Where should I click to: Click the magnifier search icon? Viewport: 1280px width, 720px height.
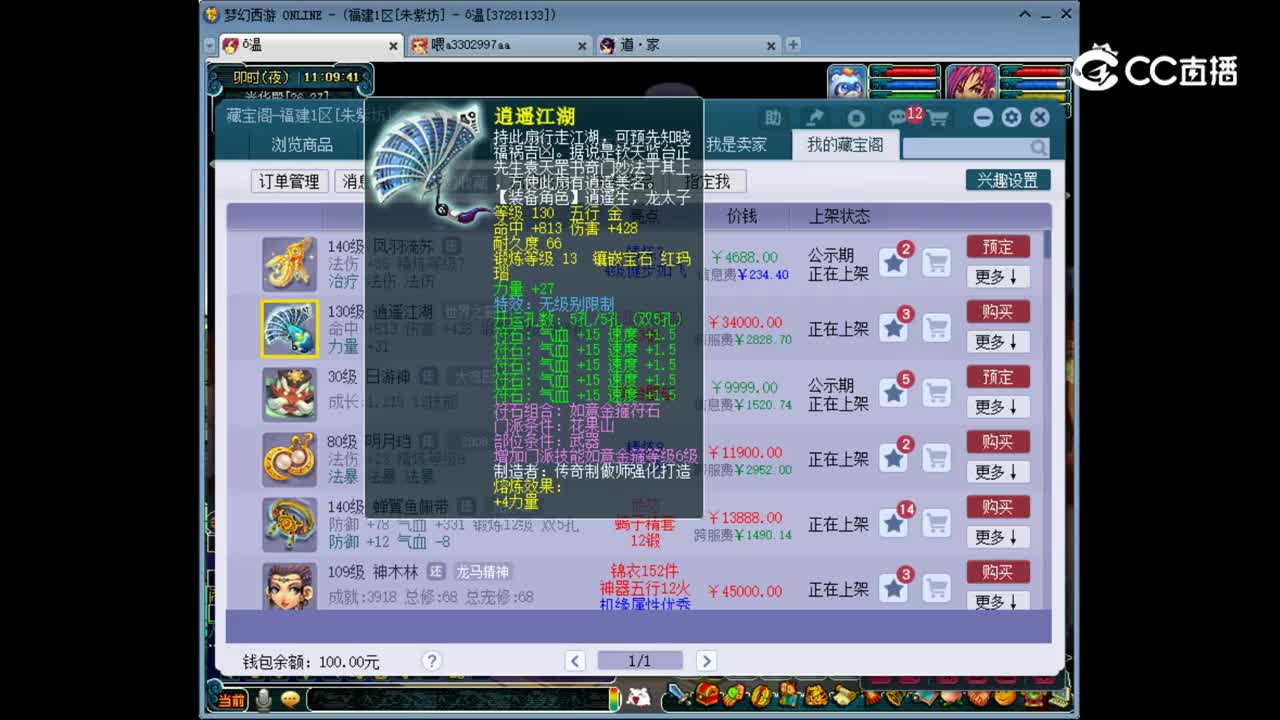tap(1039, 148)
